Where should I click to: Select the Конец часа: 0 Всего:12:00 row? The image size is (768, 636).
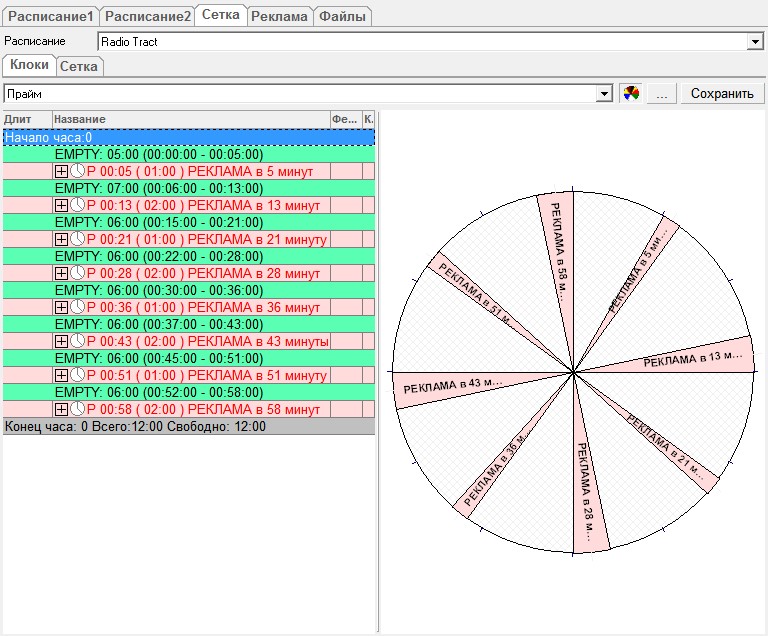point(189,426)
